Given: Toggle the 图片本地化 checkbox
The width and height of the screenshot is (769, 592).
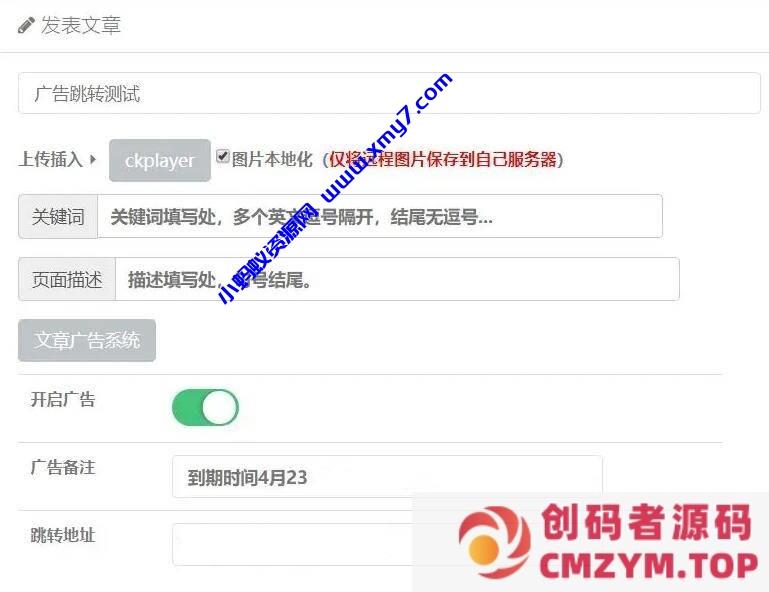Looking at the screenshot, I should point(223,156).
